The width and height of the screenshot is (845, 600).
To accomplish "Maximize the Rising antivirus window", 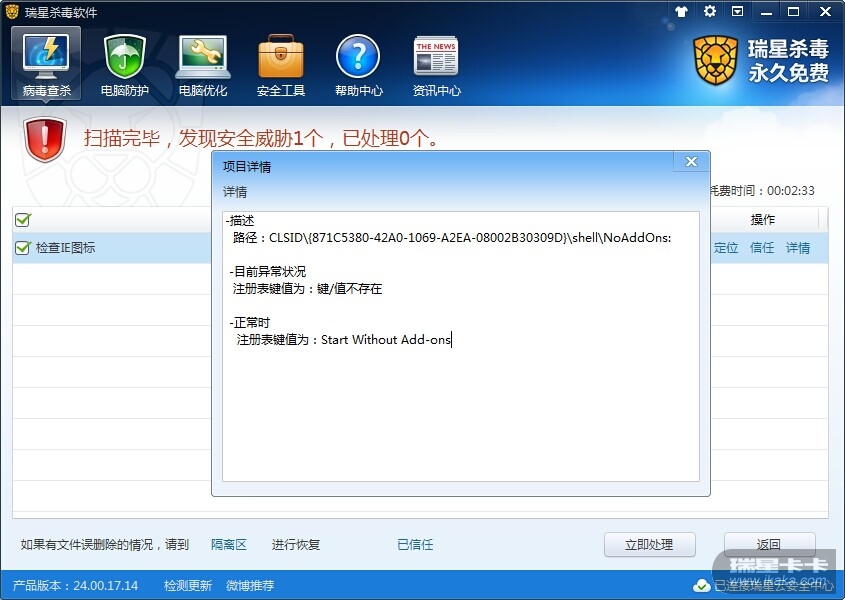I will pyautogui.click(x=794, y=11).
